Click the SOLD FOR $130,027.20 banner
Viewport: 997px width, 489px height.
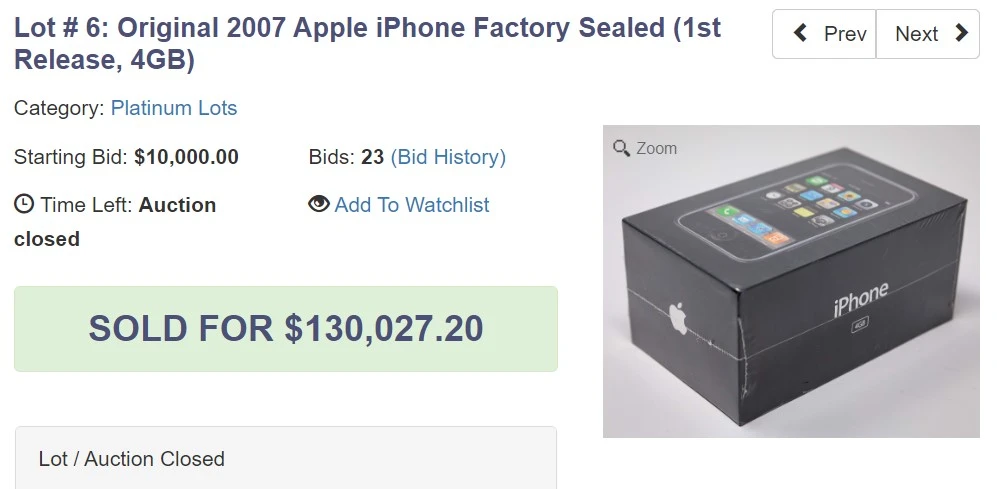(x=286, y=329)
